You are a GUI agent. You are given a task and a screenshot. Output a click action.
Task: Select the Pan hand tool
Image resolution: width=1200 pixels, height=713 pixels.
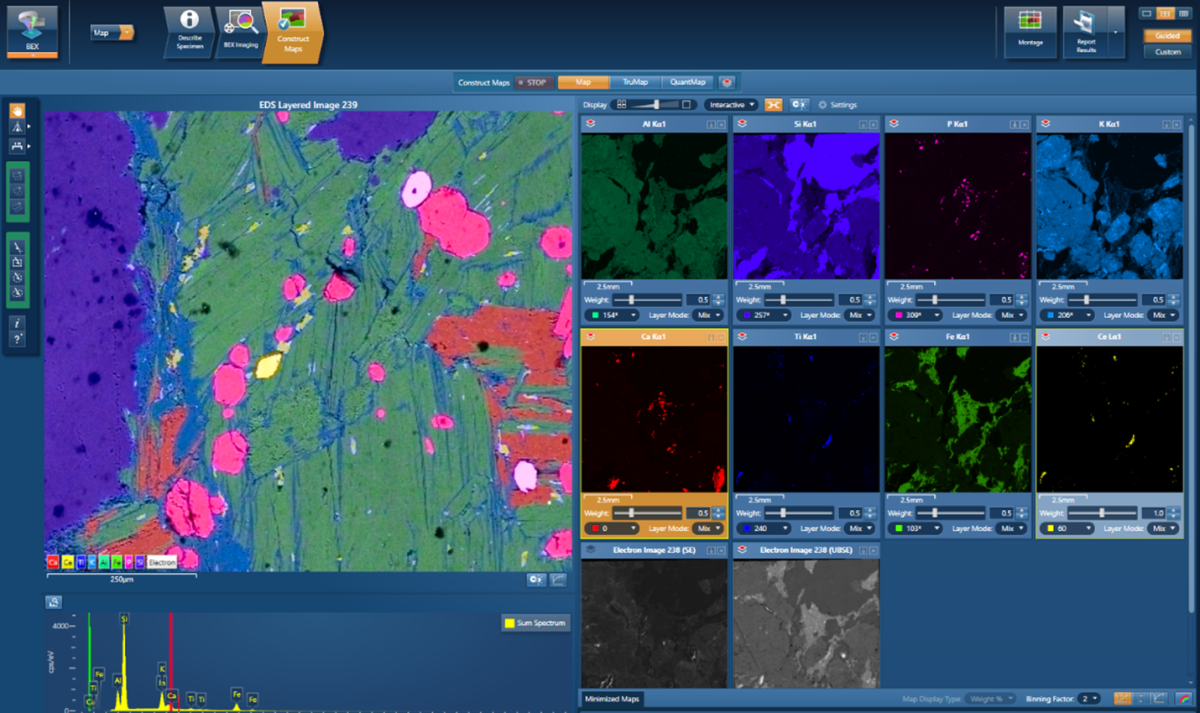tap(17, 111)
